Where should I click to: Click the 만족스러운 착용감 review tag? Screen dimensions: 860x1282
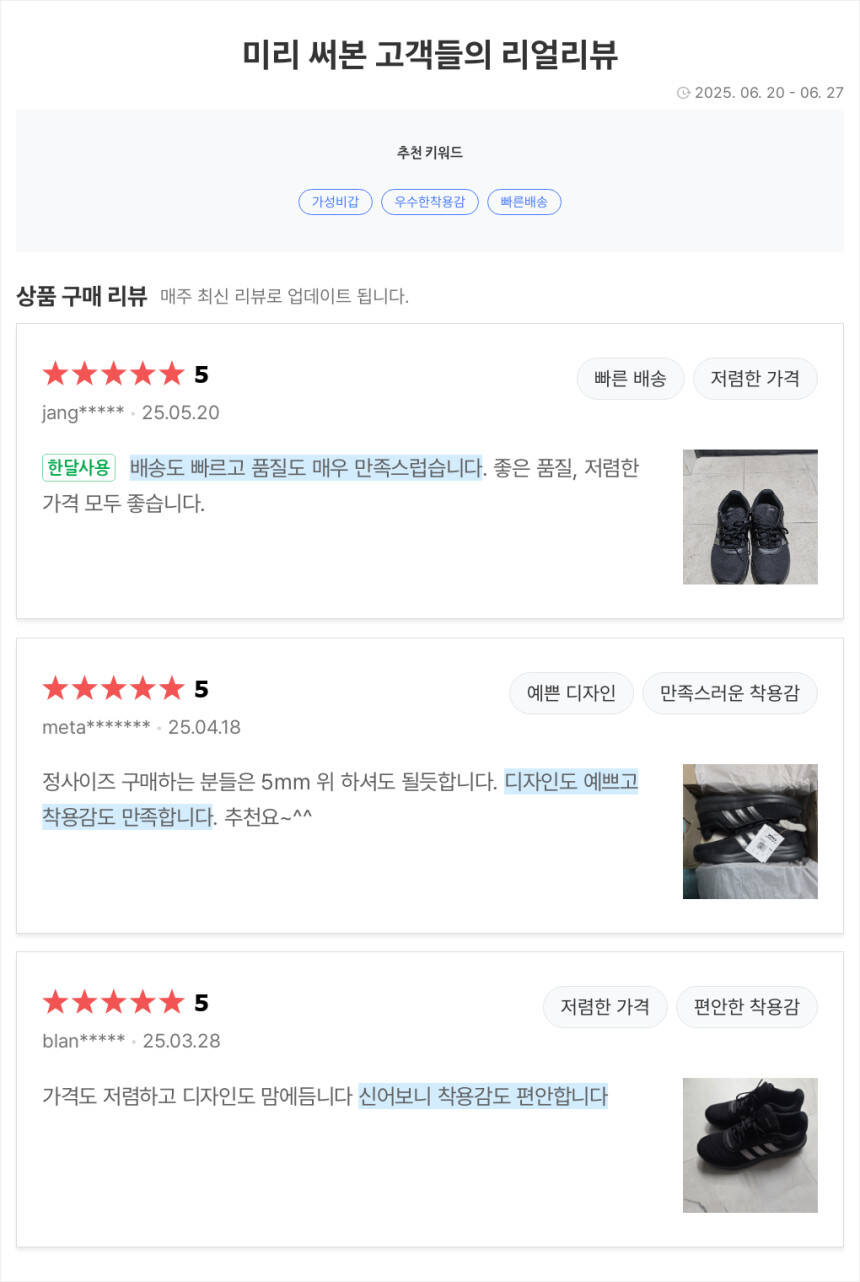(729, 693)
